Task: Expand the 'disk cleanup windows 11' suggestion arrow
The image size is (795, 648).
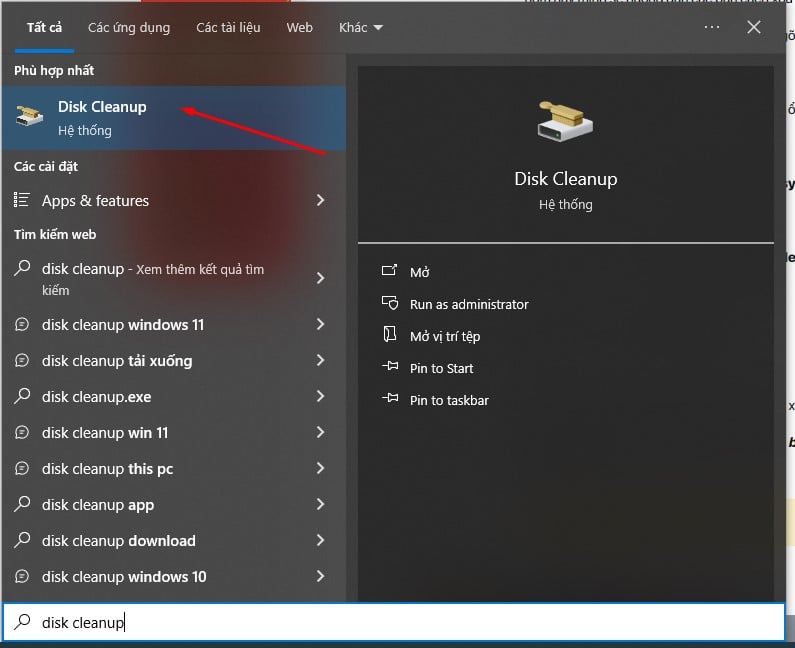Action: 320,325
